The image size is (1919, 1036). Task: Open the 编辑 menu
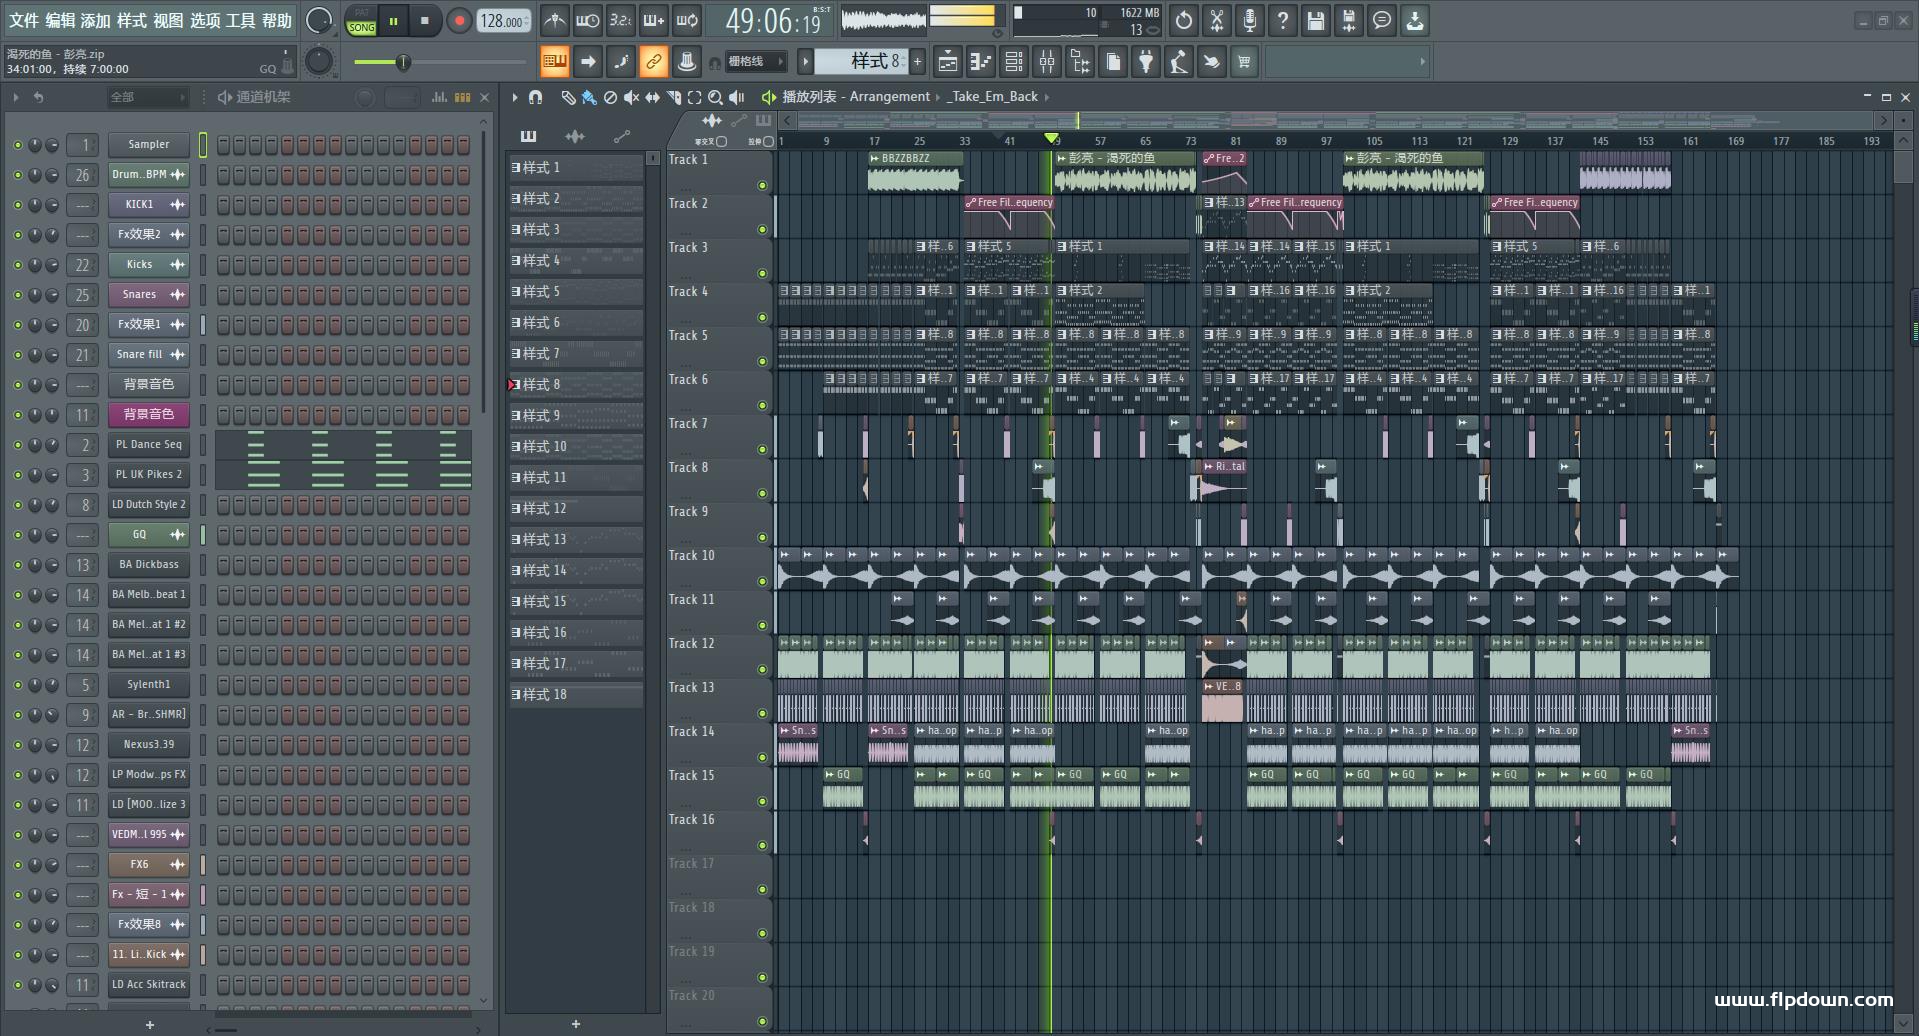[x=60, y=20]
